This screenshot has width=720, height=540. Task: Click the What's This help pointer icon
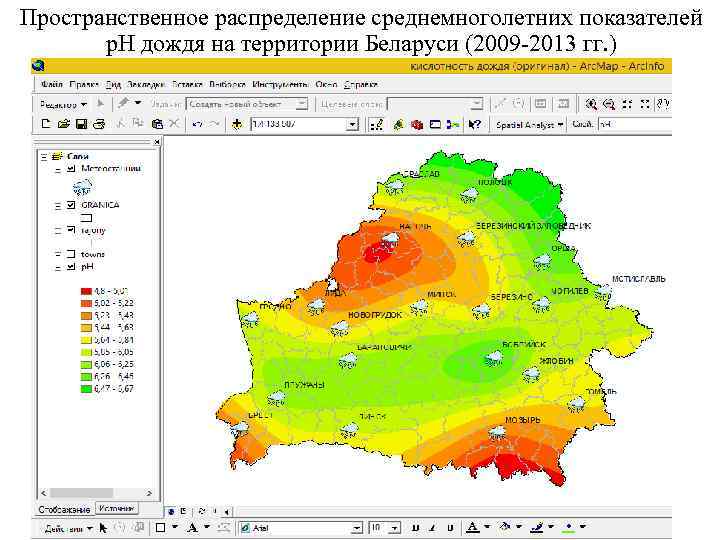click(474, 124)
